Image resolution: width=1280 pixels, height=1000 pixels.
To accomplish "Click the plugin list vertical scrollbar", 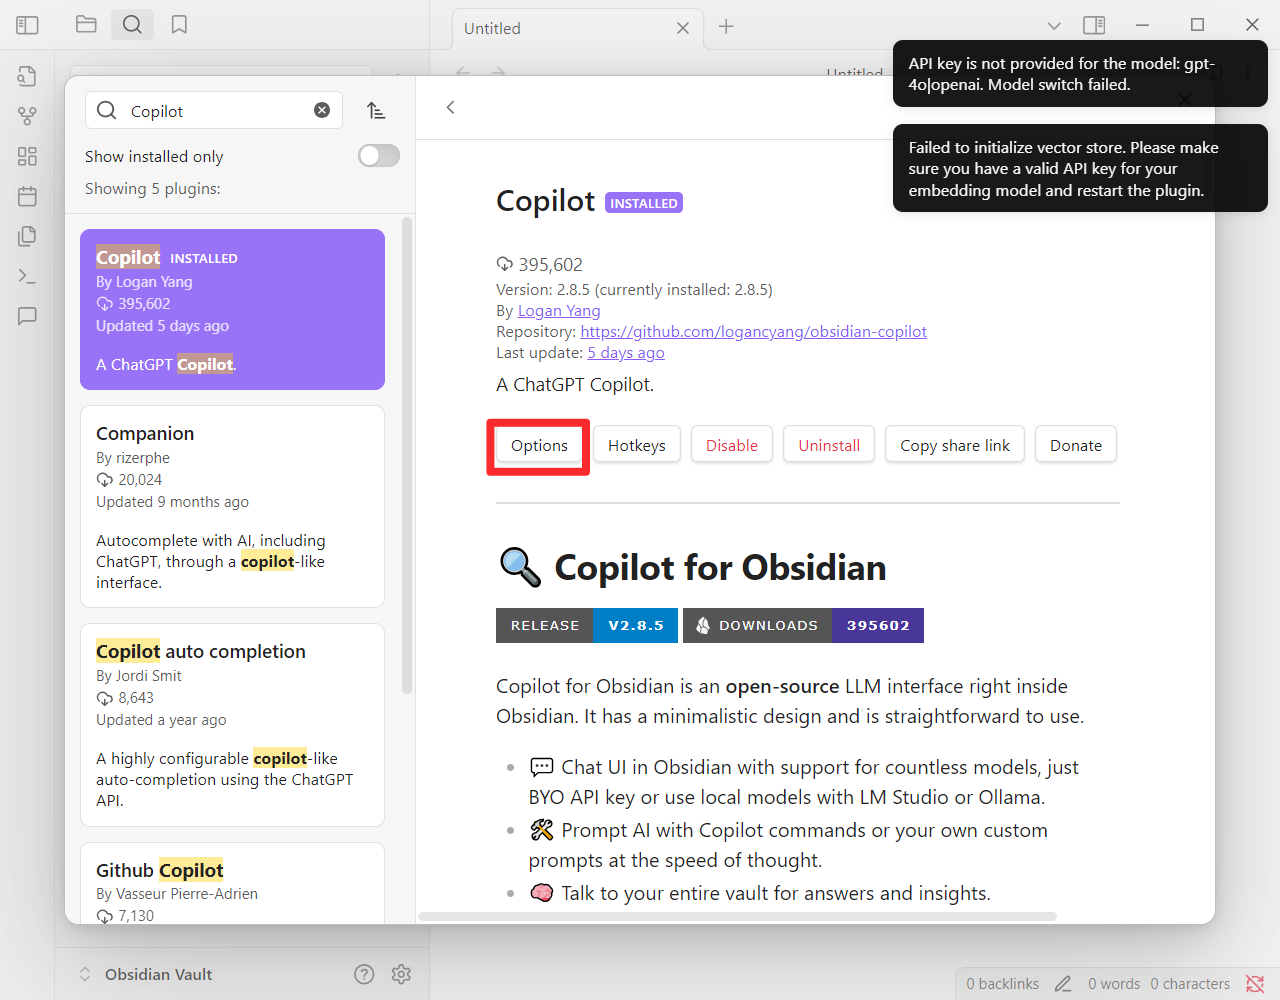I will pyautogui.click(x=407, y=455).
